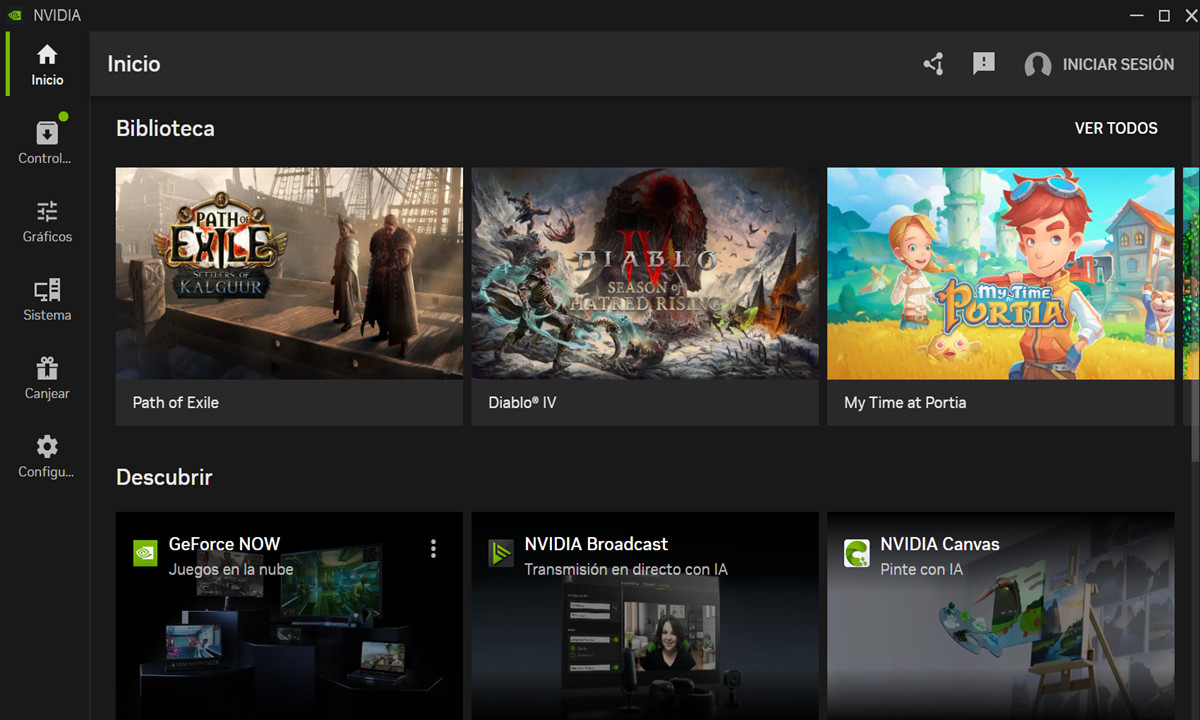Switch to the Canjear section
1200x720 pixels.
[x=46, y=377]
